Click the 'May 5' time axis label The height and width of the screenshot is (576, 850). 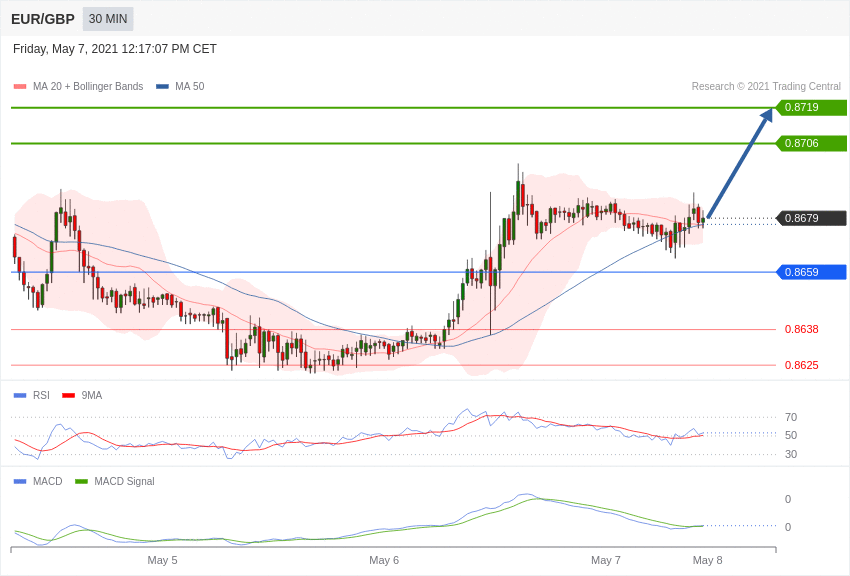click(x=162, y=560)
